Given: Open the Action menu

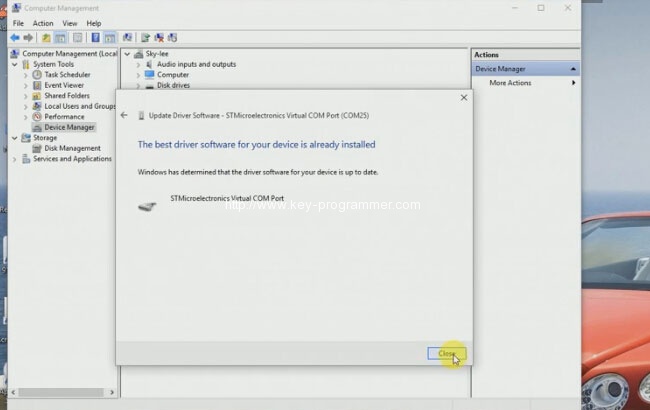Looking at the screenshot, I should click(43, 23).
